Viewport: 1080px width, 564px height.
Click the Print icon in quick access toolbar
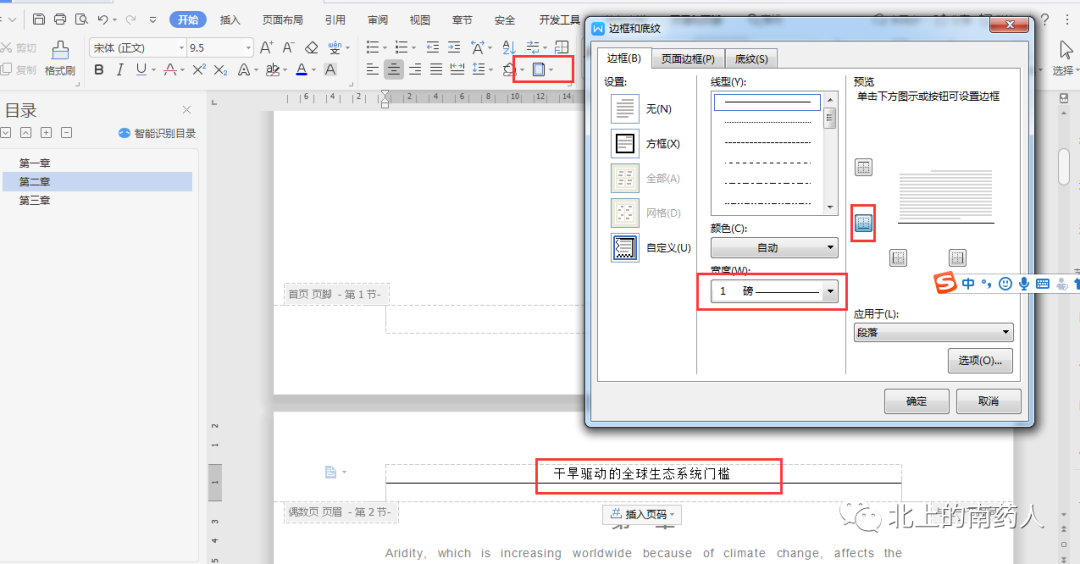60,19
